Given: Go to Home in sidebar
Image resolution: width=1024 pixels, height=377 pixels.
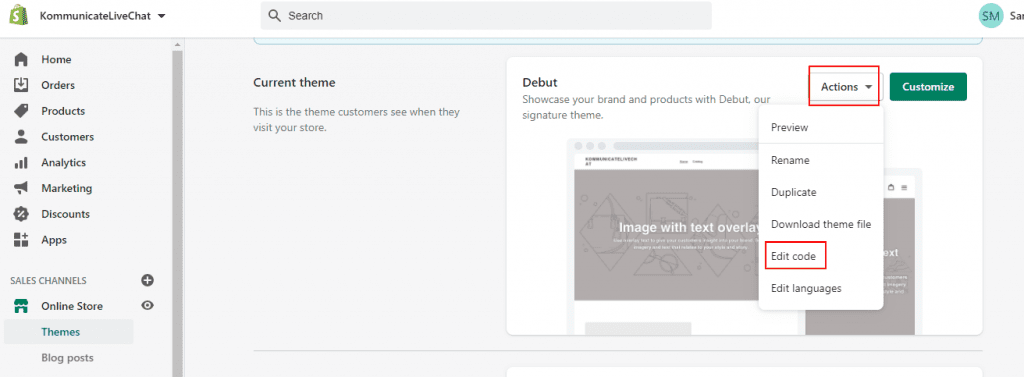Looking at the screenshot, I should pos(56,59).
